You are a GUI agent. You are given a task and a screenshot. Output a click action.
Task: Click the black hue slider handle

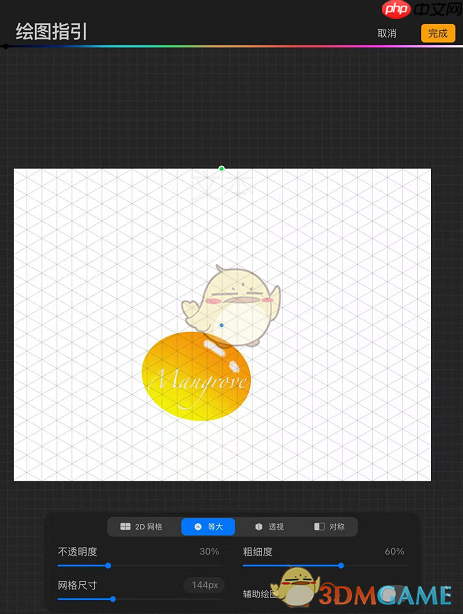(x=5, y=47)
